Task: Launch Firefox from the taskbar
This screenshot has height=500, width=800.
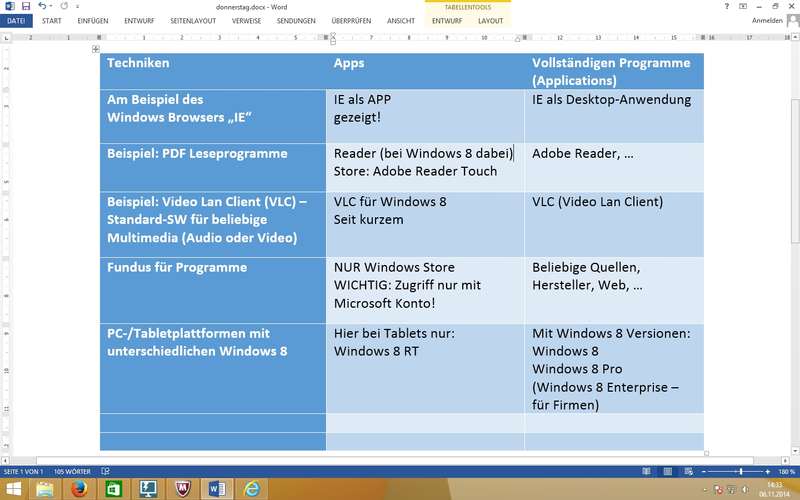Action: [x=80, y=489]
